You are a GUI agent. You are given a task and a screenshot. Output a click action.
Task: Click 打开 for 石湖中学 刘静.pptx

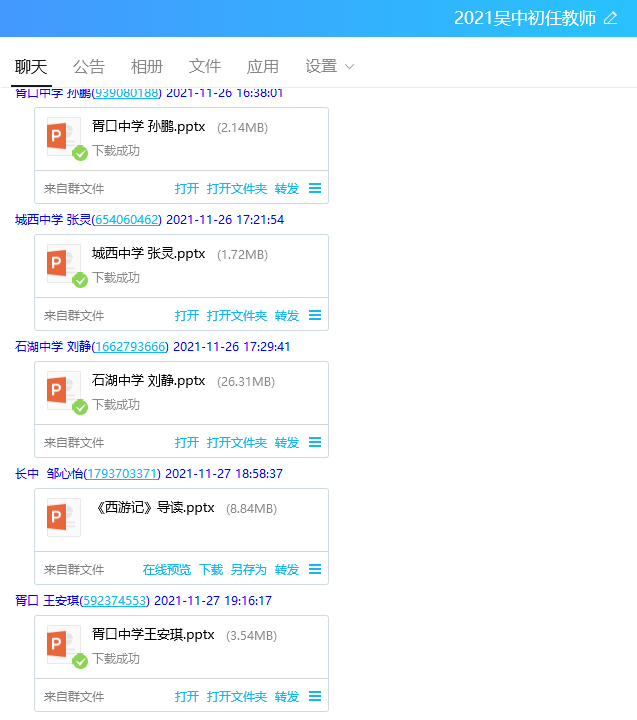[186, 443]
